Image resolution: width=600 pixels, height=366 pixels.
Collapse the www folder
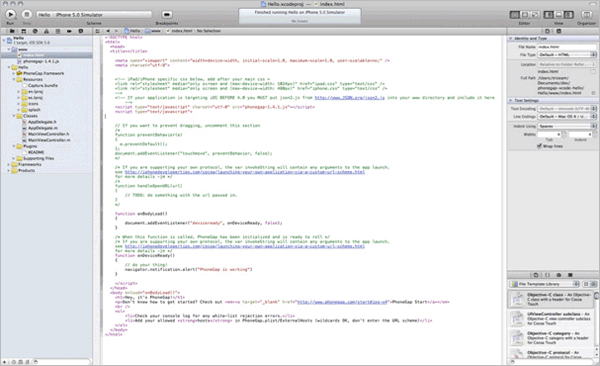(x=9, y=49)
